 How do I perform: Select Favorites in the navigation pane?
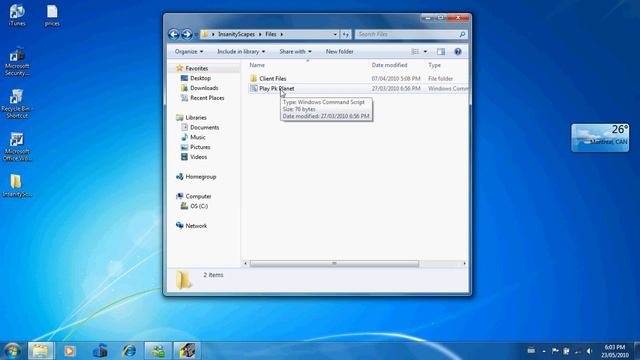click(196, 68)
